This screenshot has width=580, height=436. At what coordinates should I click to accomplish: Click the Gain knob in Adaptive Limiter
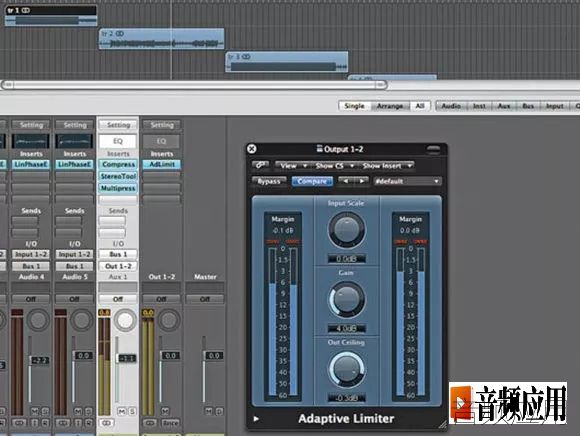347,299
